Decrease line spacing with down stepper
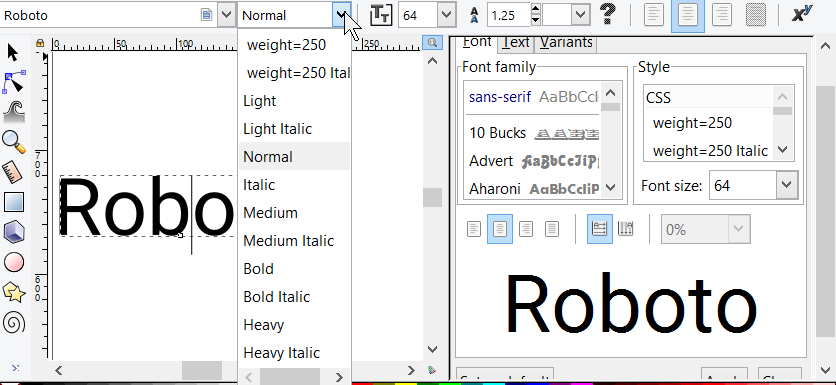The height and width of the screenshot is (385, 836). pyautogui.click(x=536, y=21)
